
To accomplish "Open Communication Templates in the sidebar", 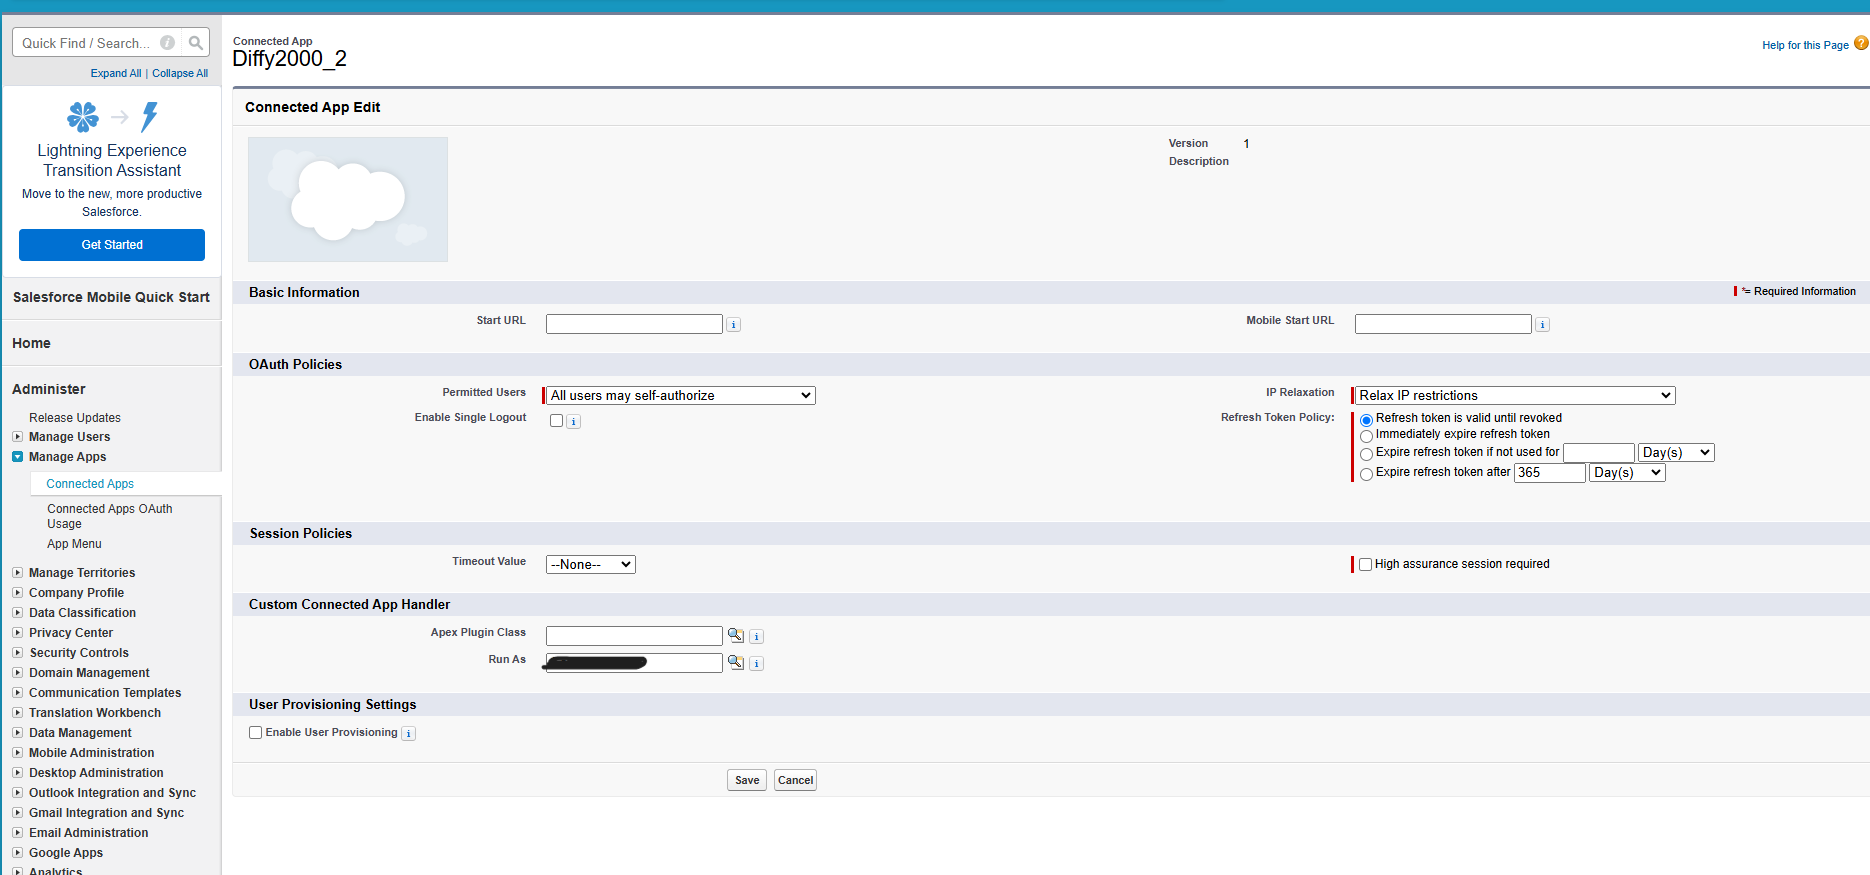I will pyautogui.click(x=105, y=692).
